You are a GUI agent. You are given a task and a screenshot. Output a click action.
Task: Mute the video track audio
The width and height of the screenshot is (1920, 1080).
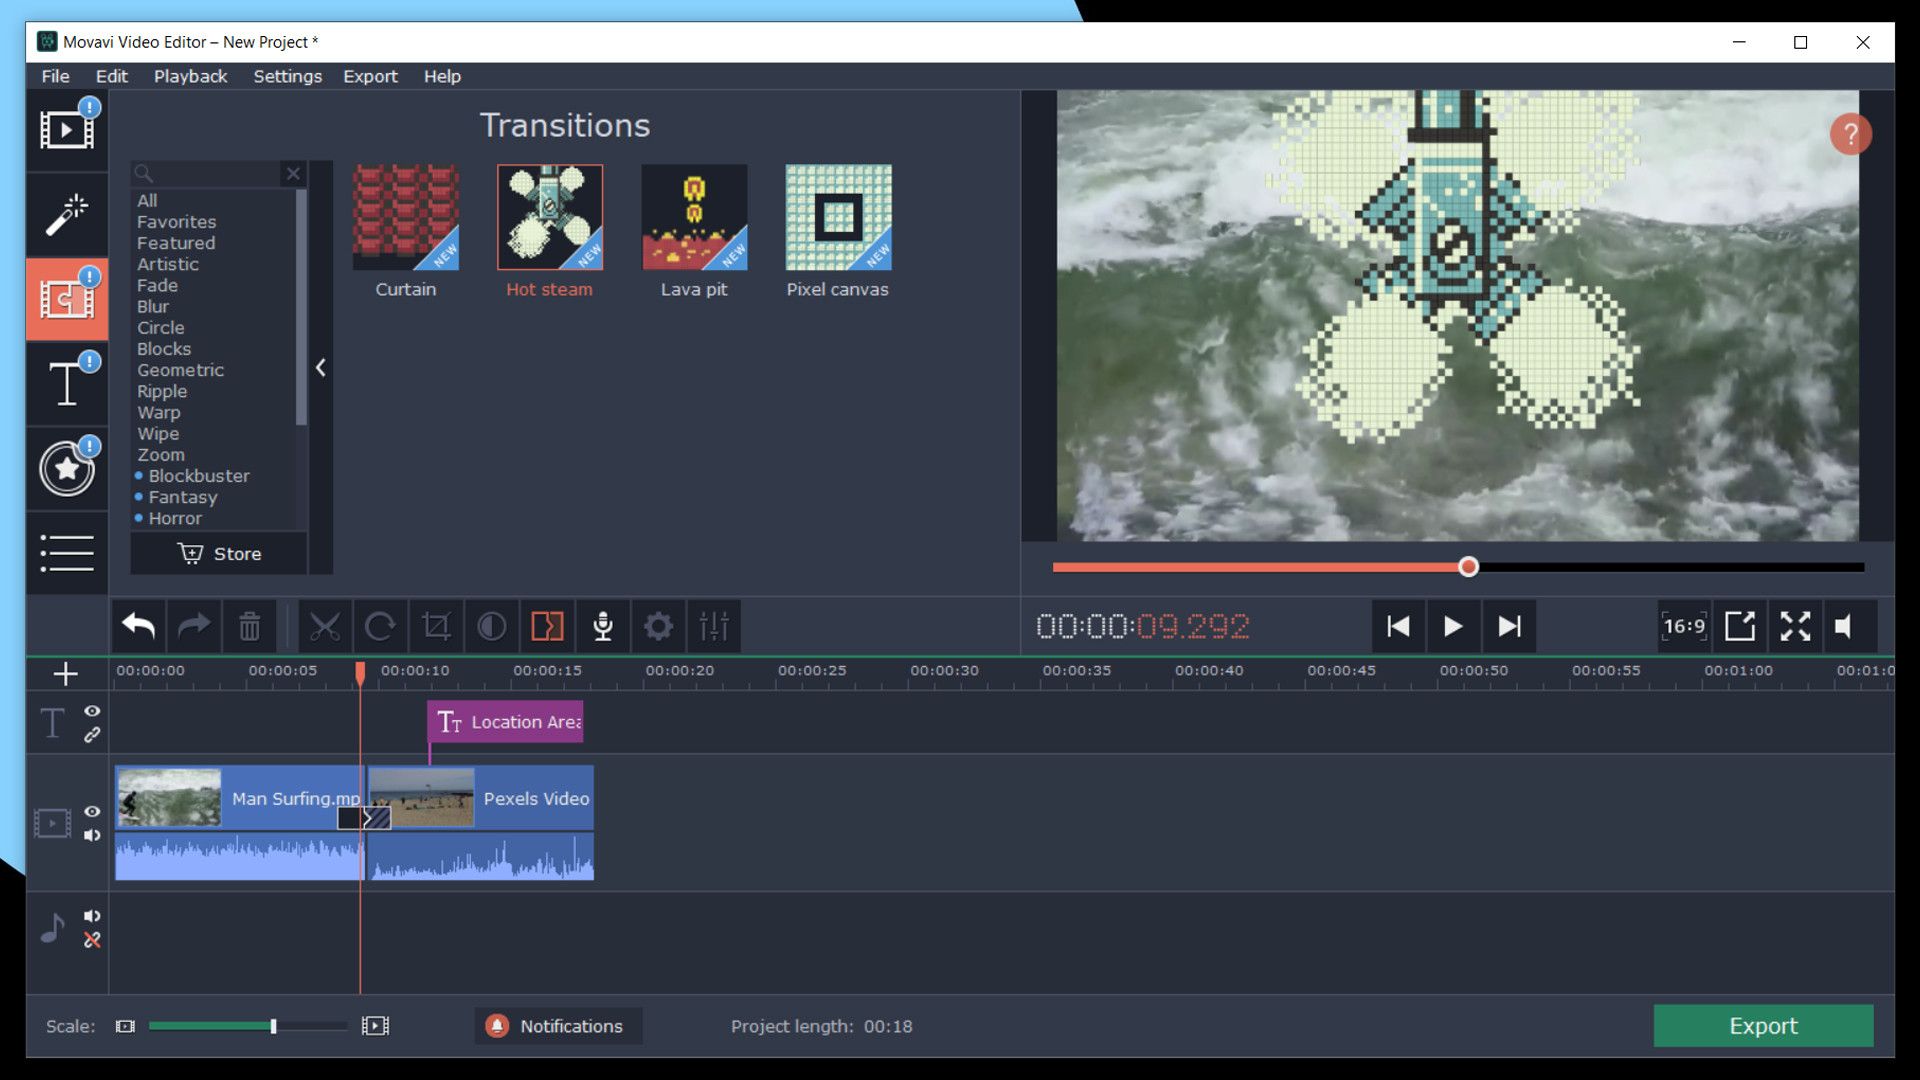pyautogui.click(x=92, y=836)
